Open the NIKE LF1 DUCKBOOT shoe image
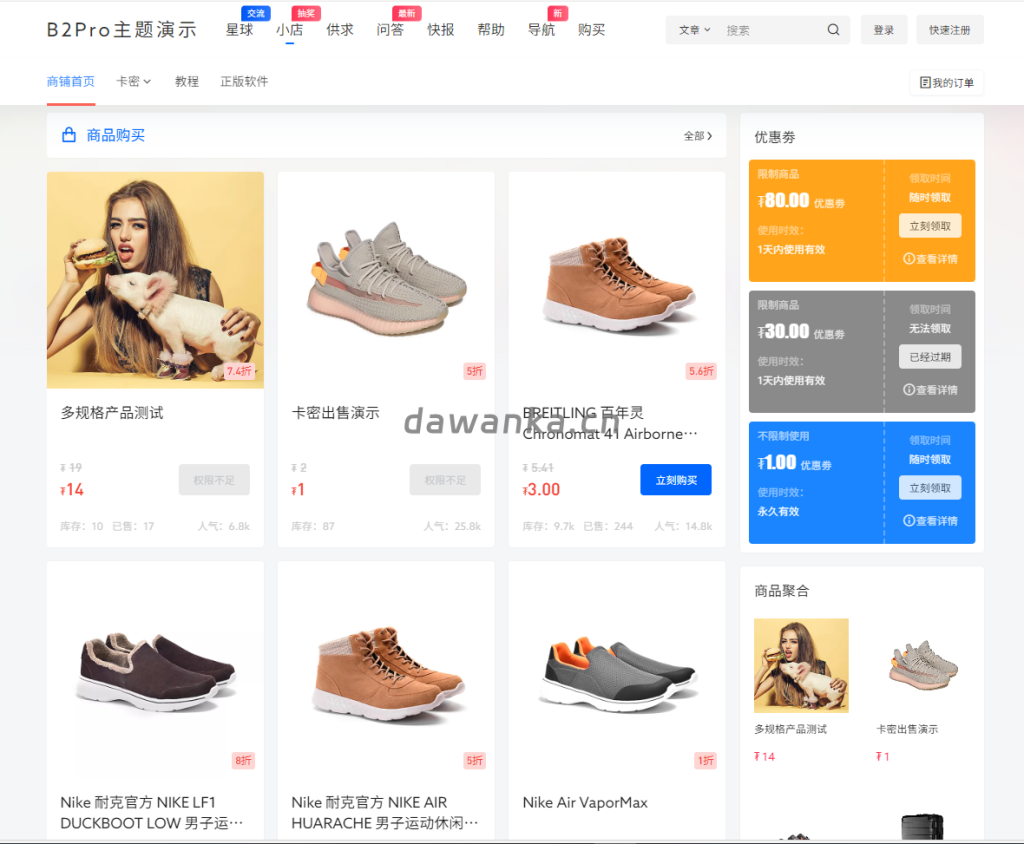1024x844 pixels. click(155, 670)
